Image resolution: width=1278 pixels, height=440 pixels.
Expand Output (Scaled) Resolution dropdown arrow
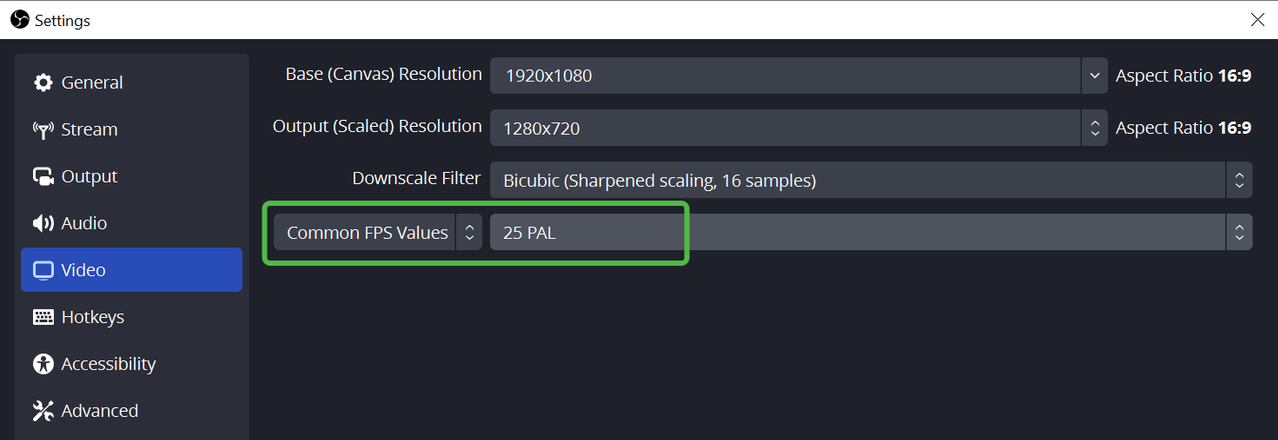tap(1094, 128)
